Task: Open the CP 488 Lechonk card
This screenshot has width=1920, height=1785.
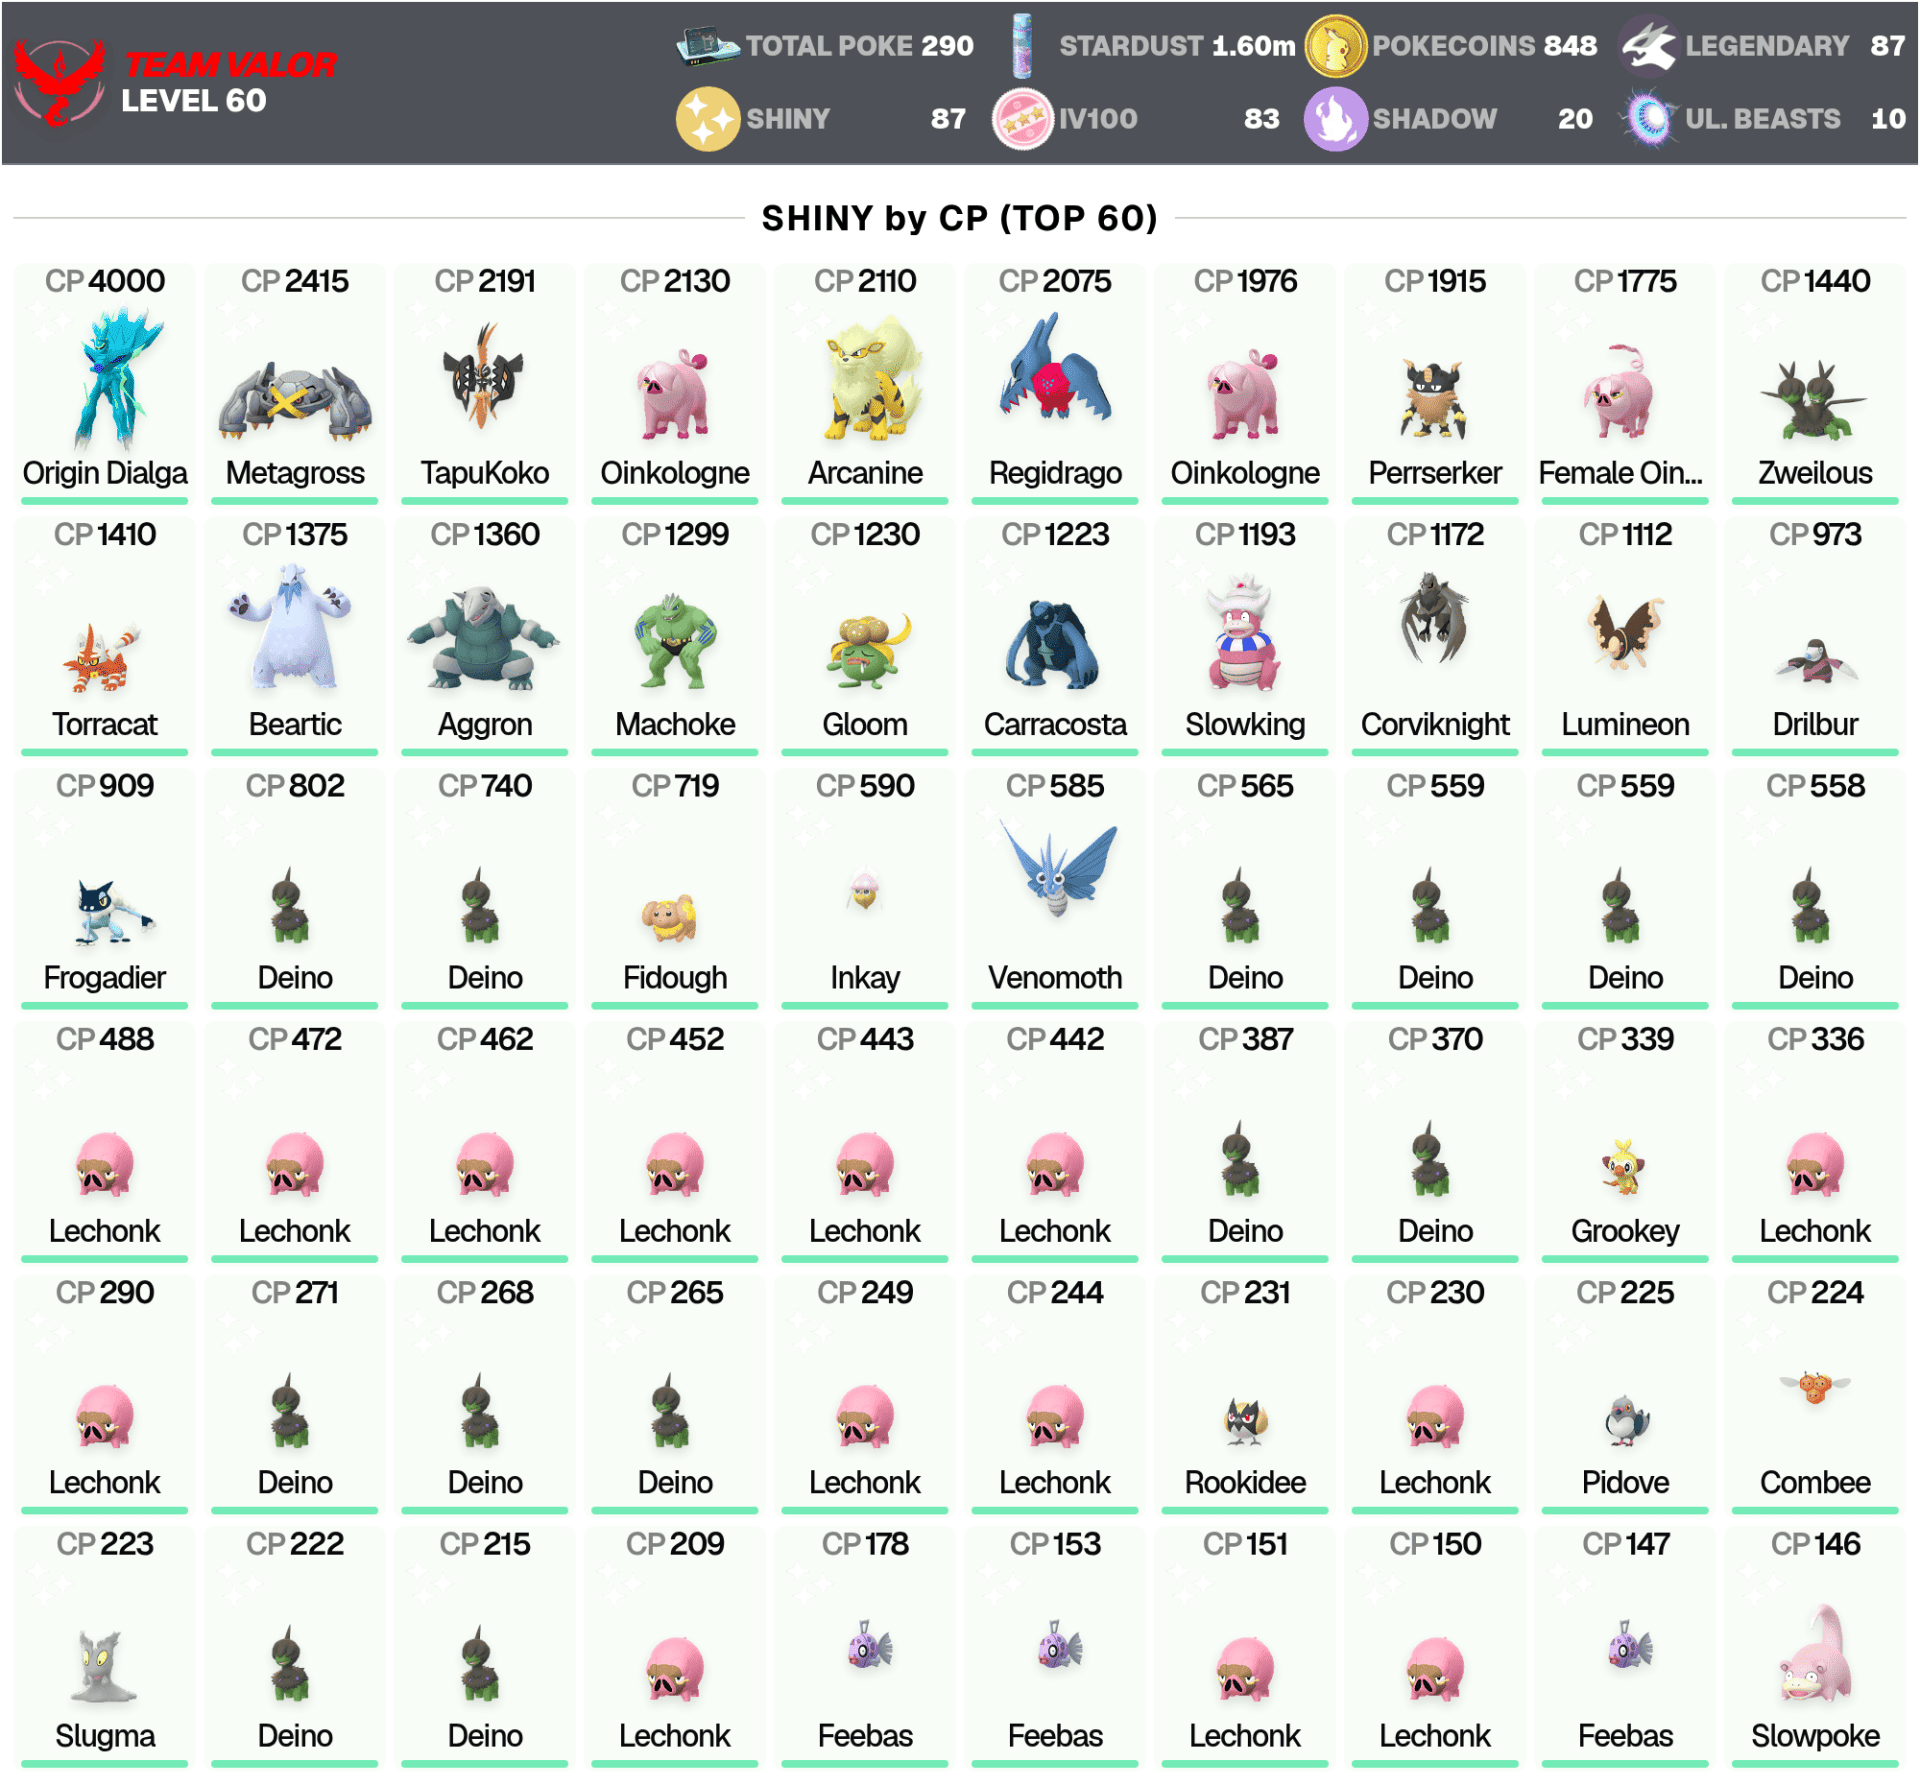Action: (x=104, y=1142)
